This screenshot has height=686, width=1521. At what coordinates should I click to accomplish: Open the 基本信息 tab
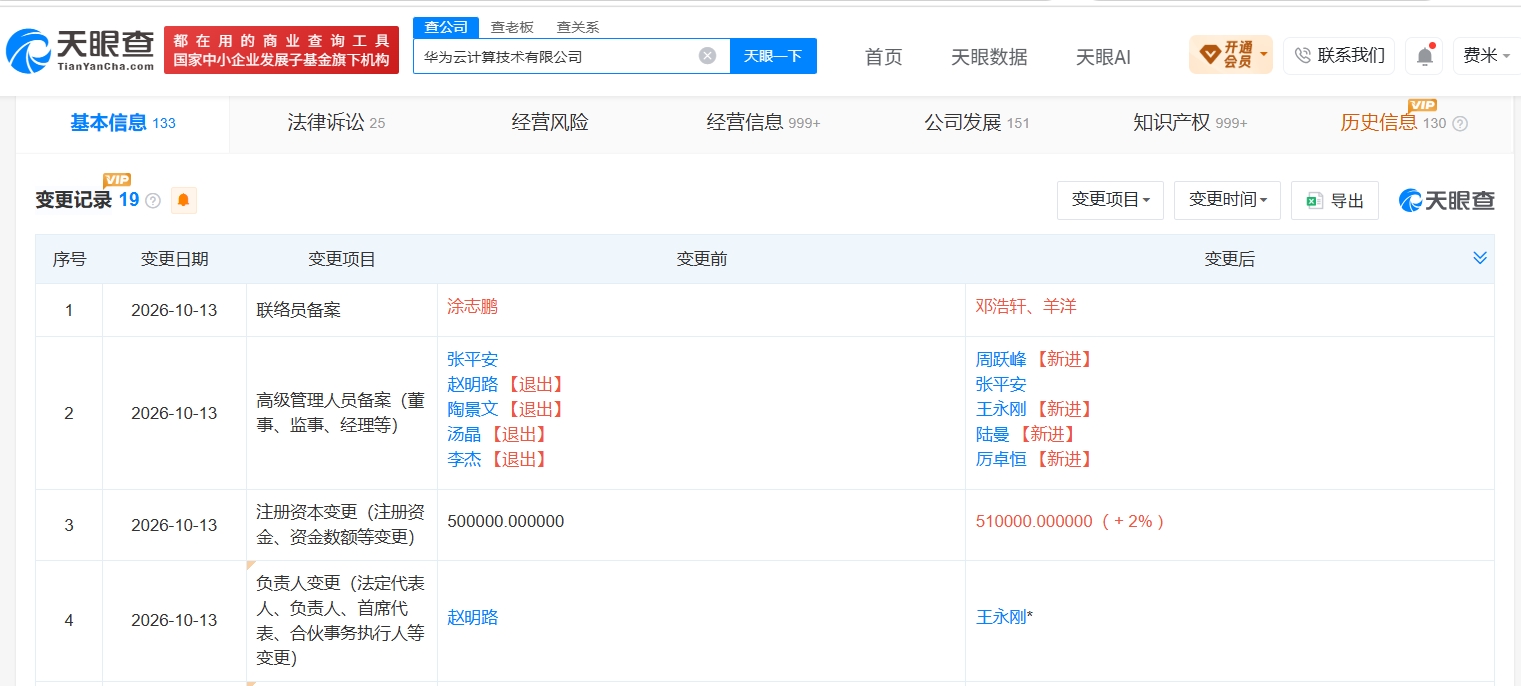coord(122,123)
